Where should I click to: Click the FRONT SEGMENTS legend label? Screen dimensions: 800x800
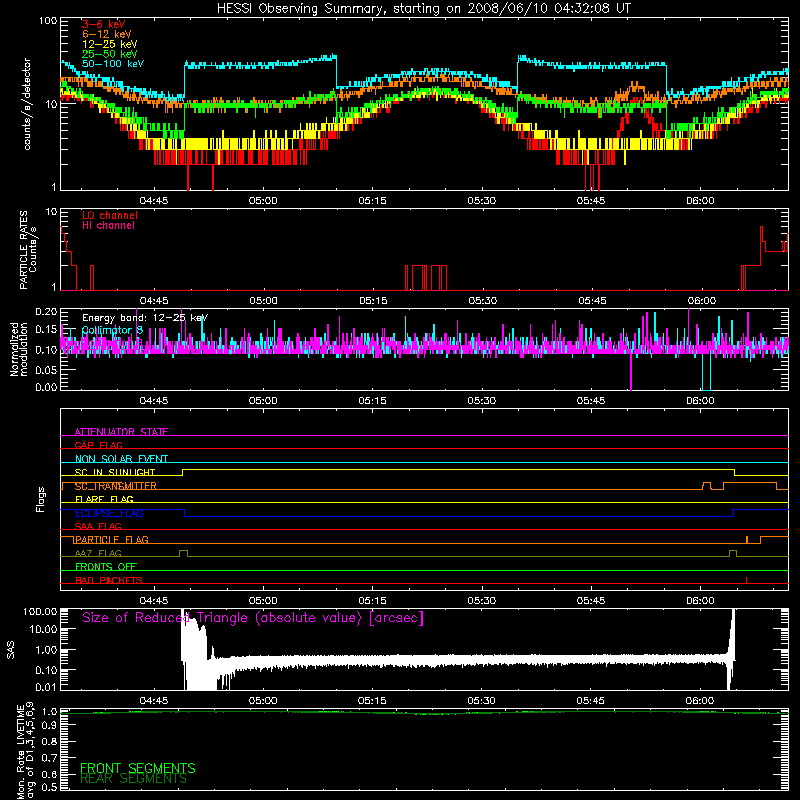point(138,768)
